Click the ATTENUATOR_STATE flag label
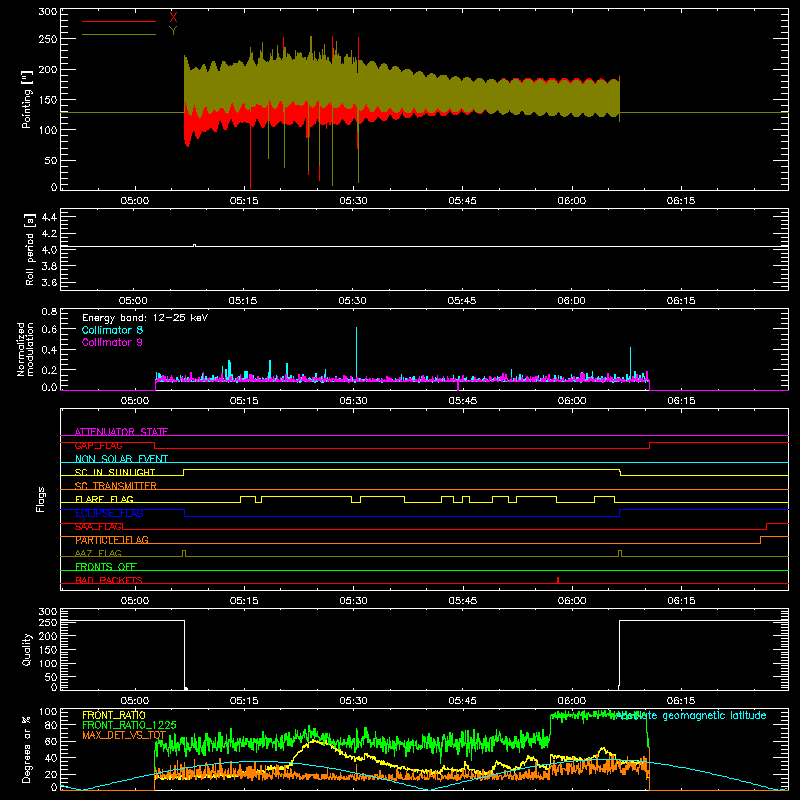 [x=121, y=432]
